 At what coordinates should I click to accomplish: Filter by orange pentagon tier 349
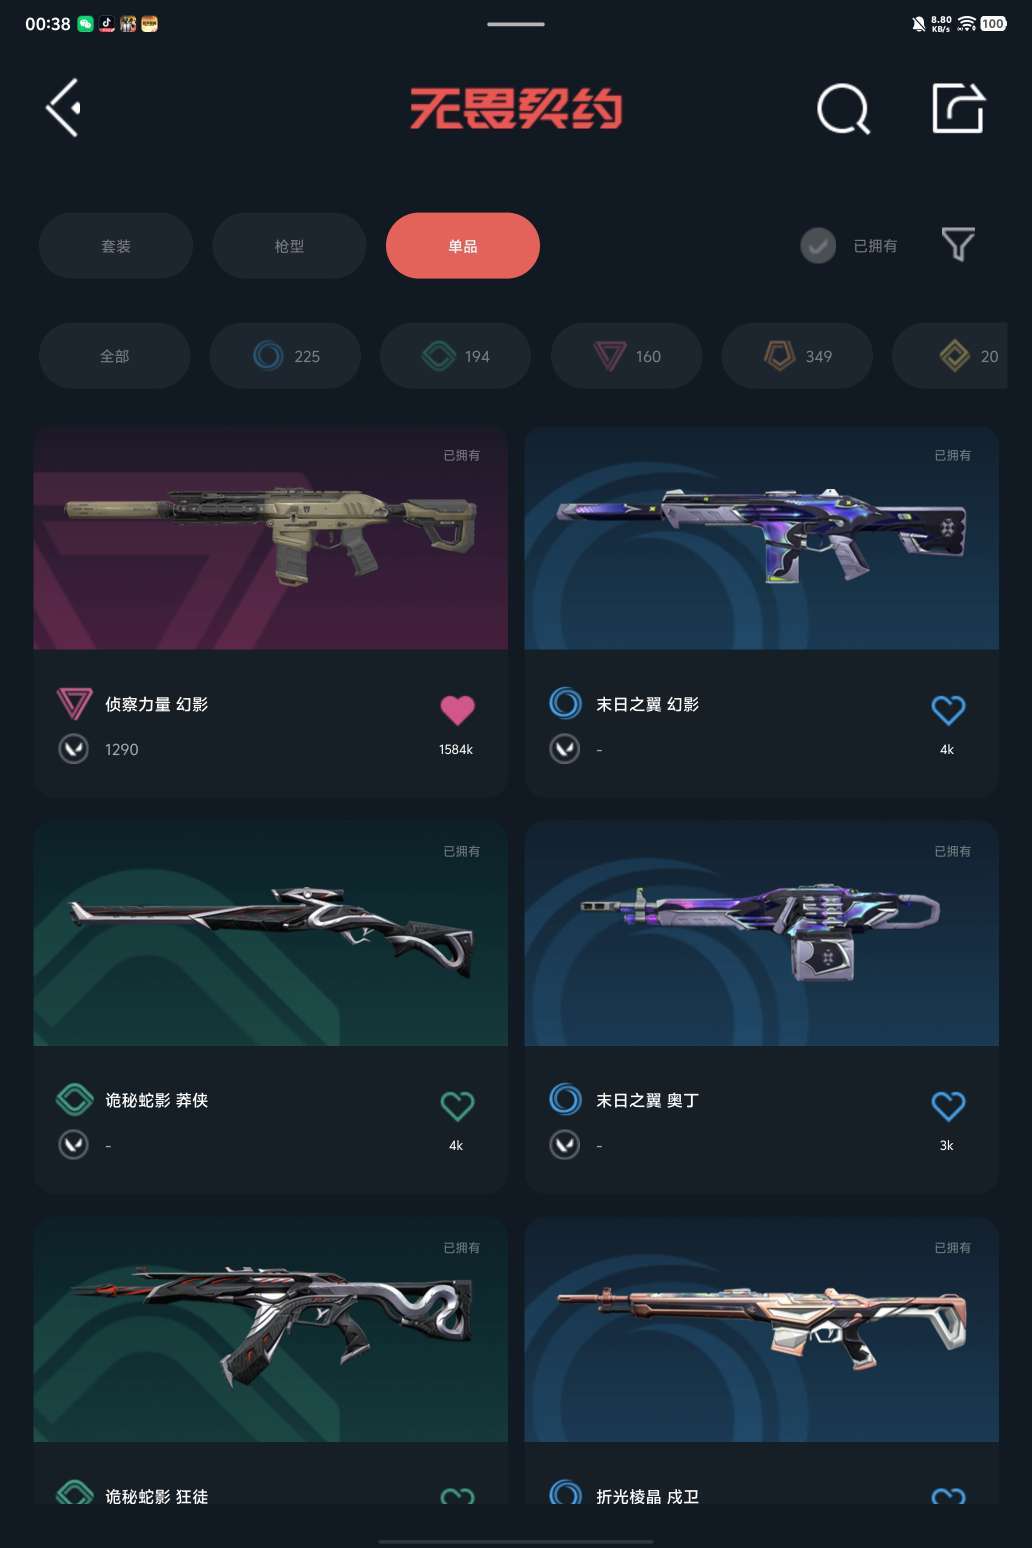point(797,356)
